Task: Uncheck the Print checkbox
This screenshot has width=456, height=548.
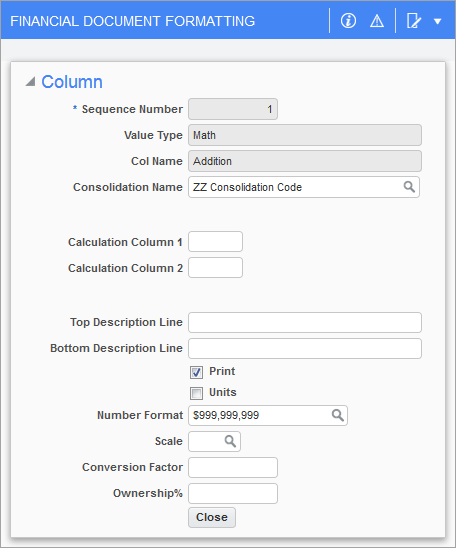Action: pos(196,372)
